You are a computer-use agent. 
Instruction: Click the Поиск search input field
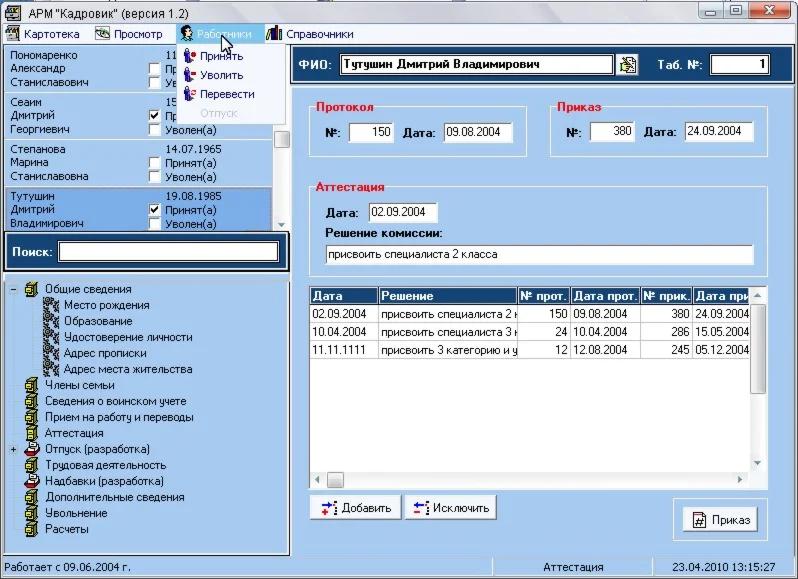167,251
